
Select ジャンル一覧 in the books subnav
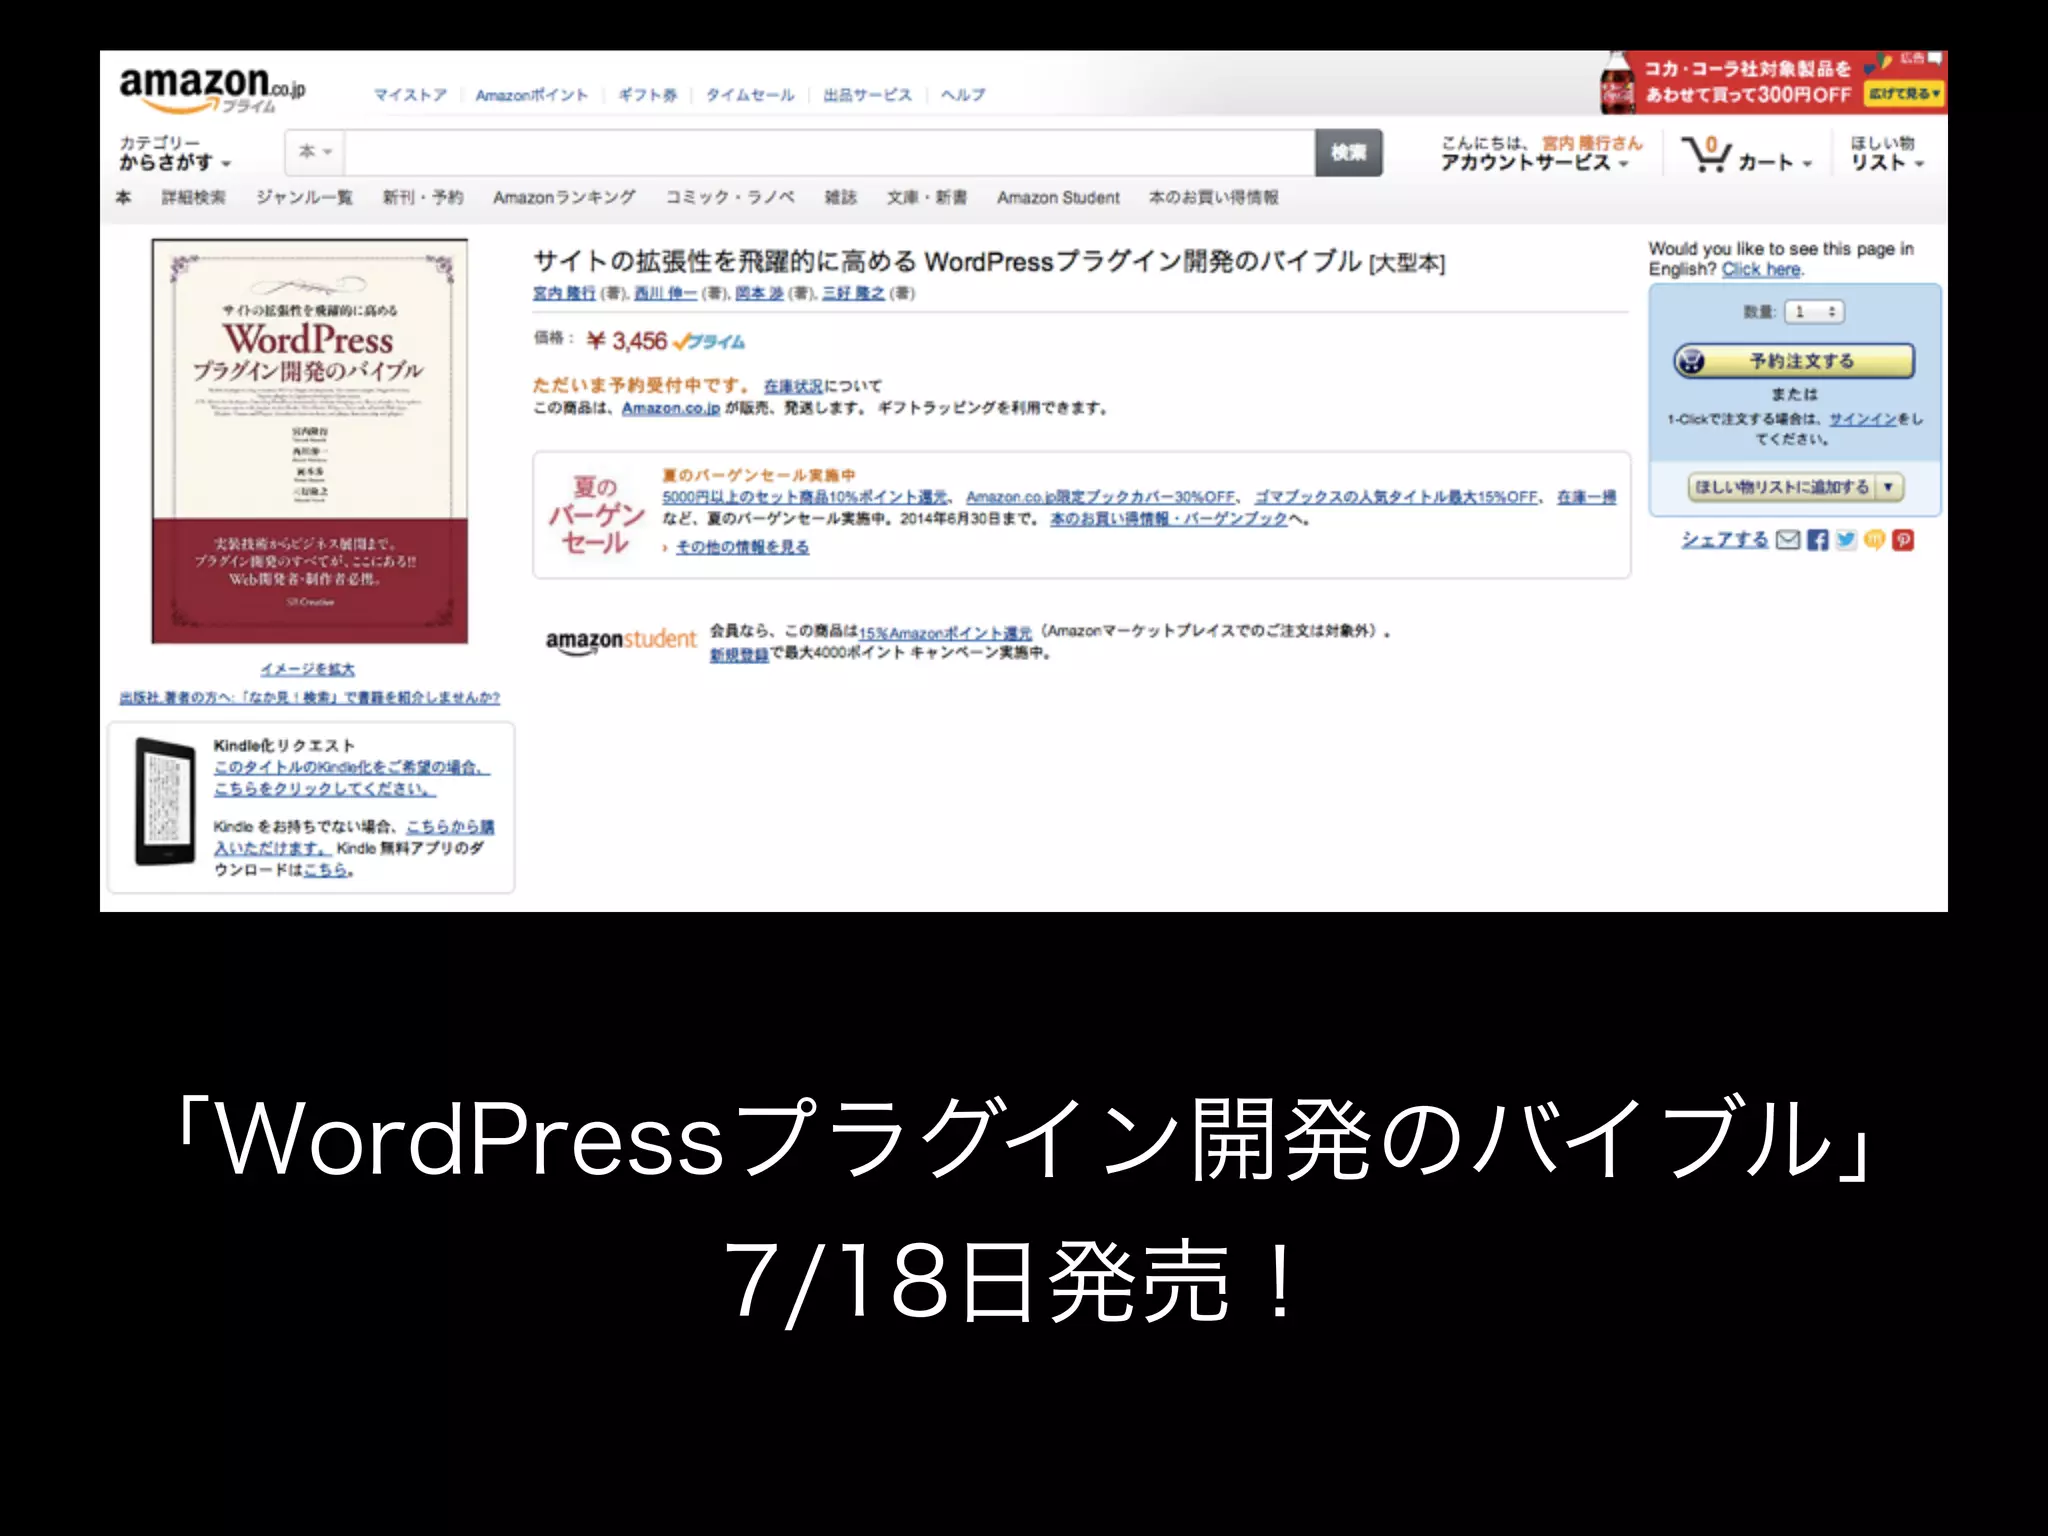tap(304, 198)
